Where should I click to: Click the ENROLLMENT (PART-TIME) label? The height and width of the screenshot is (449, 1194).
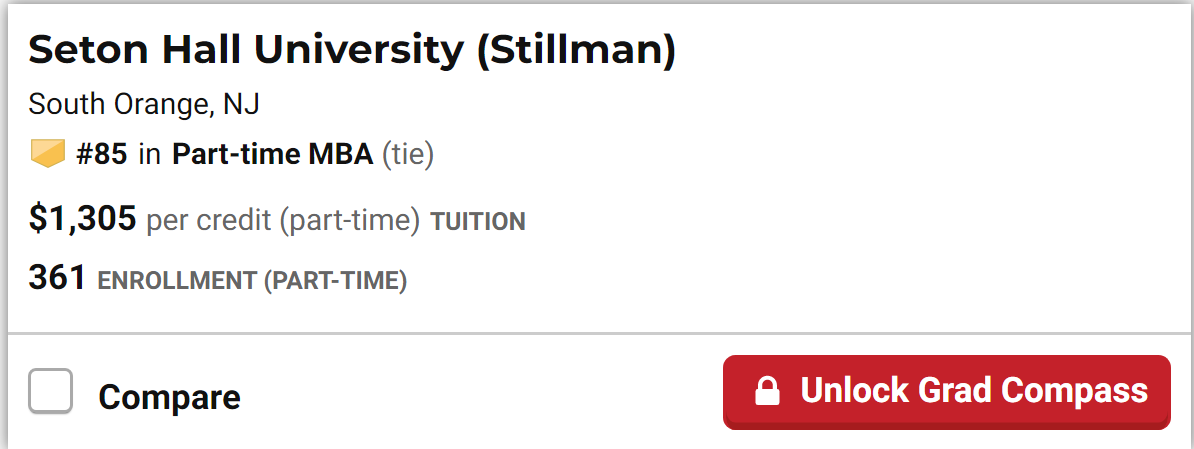click(252, 281)
